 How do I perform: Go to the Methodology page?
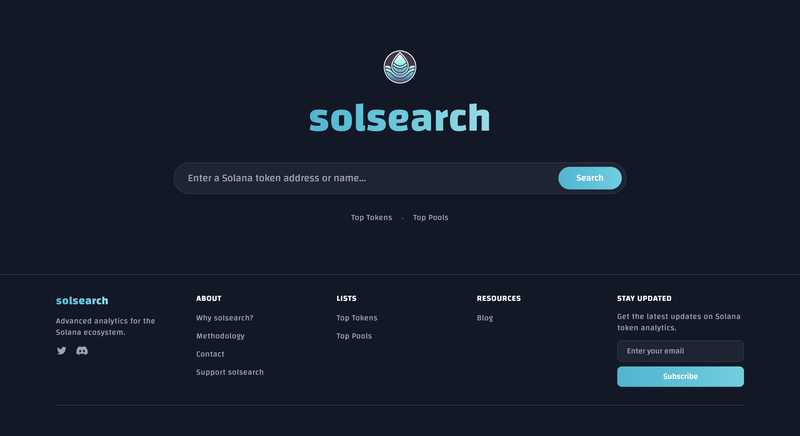click(x=220, y=336)
